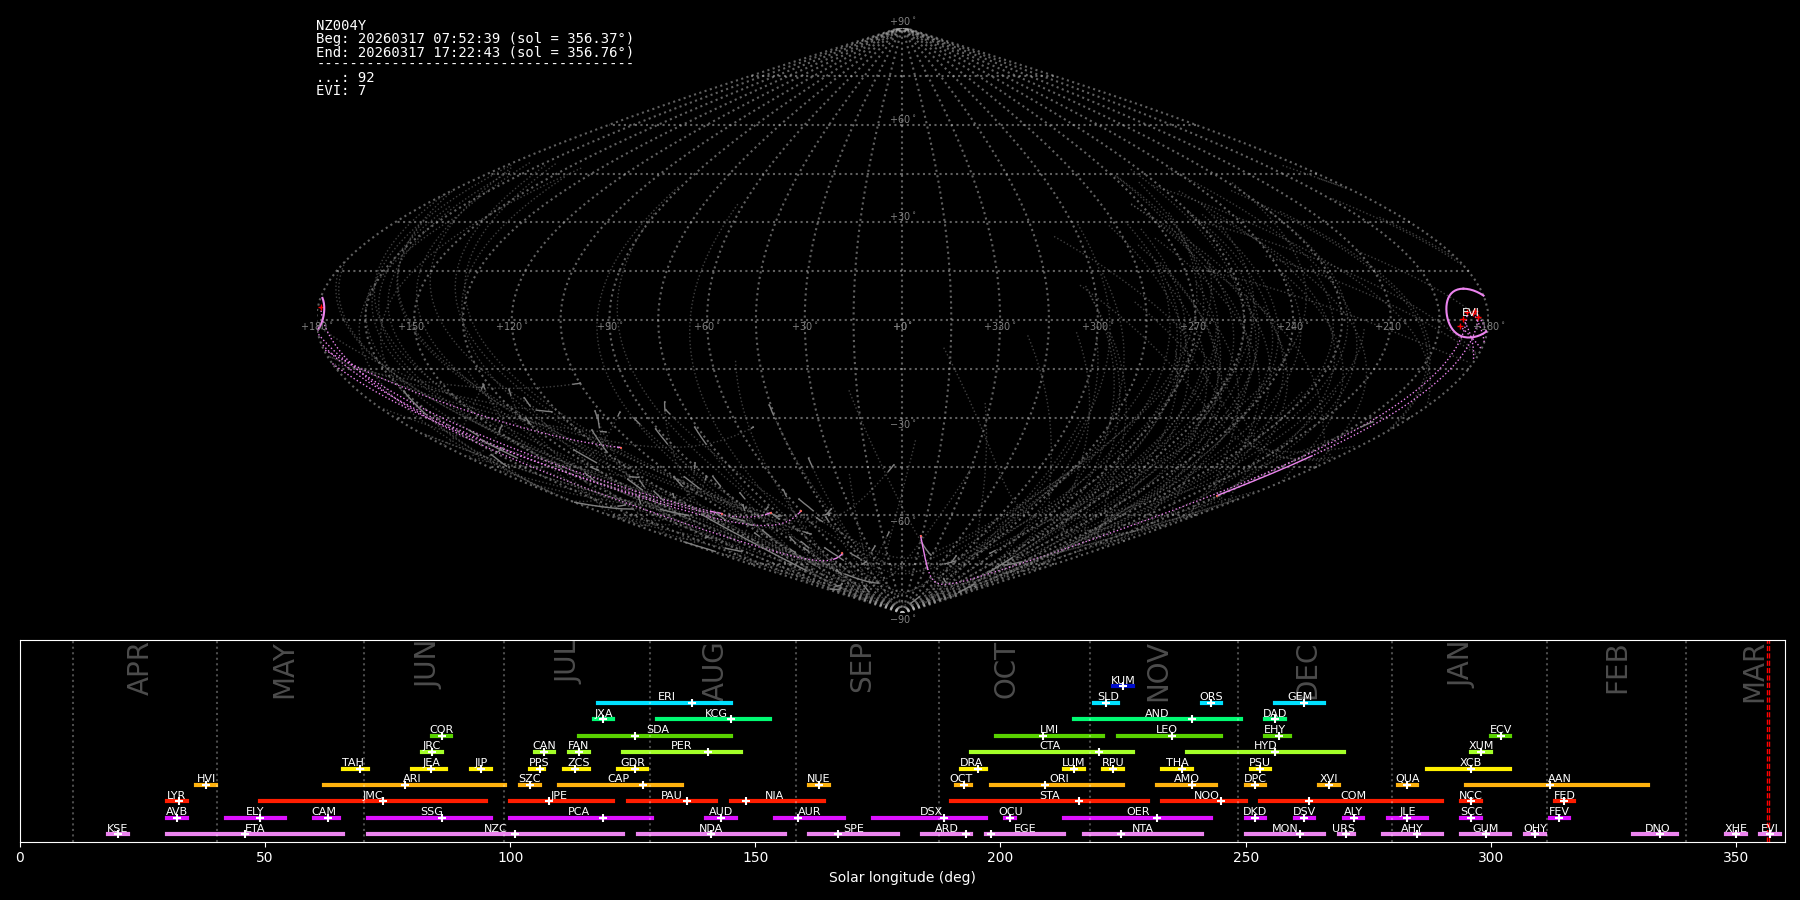This screenshot has height=900, width=1800.
Task: Click the DRA shower label
Action: [x=971, y=763]
